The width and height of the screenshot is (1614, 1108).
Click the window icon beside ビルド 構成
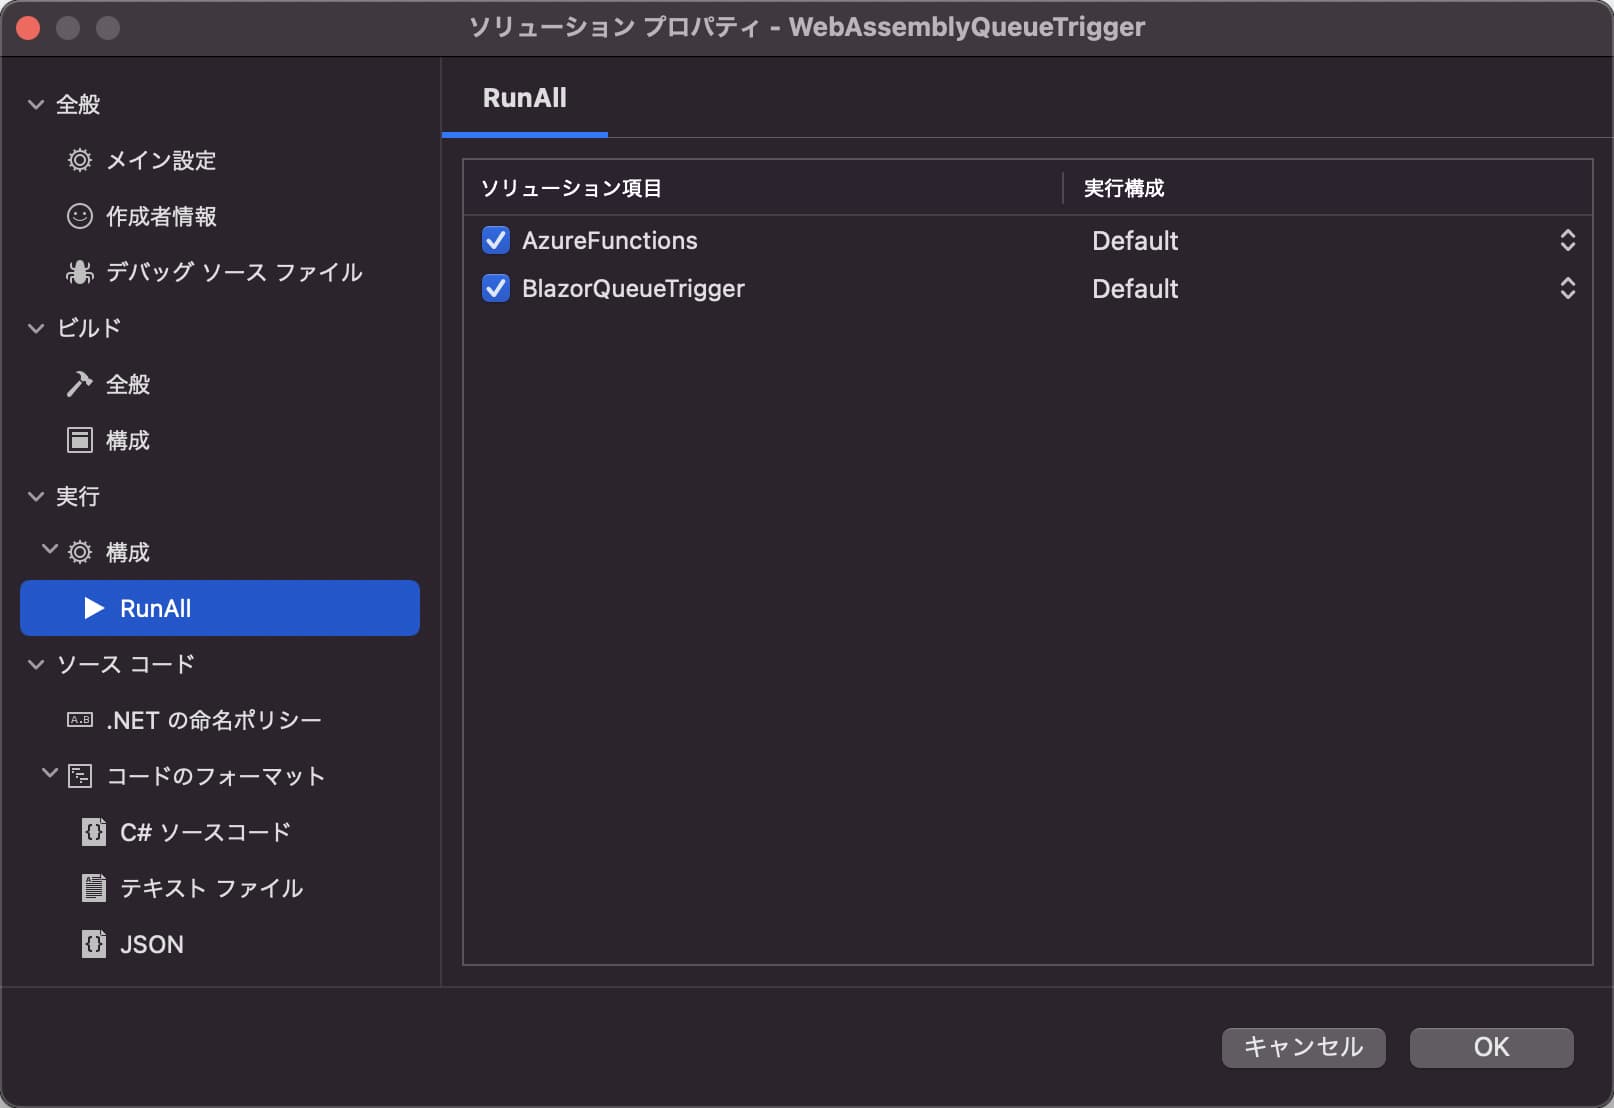[x=80, y=440]
